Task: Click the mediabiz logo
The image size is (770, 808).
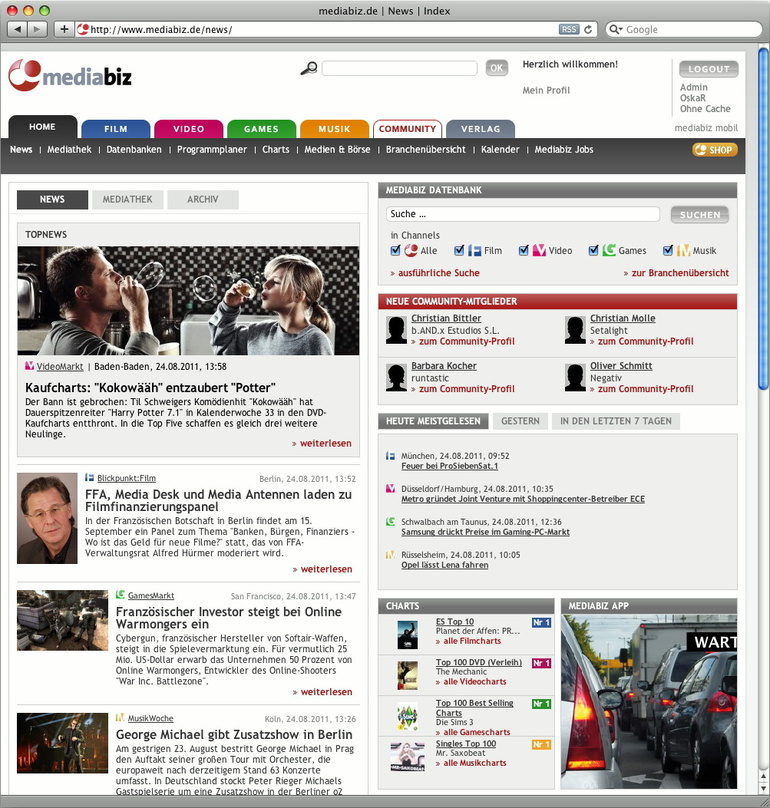Action: click(x=70, y=76)
